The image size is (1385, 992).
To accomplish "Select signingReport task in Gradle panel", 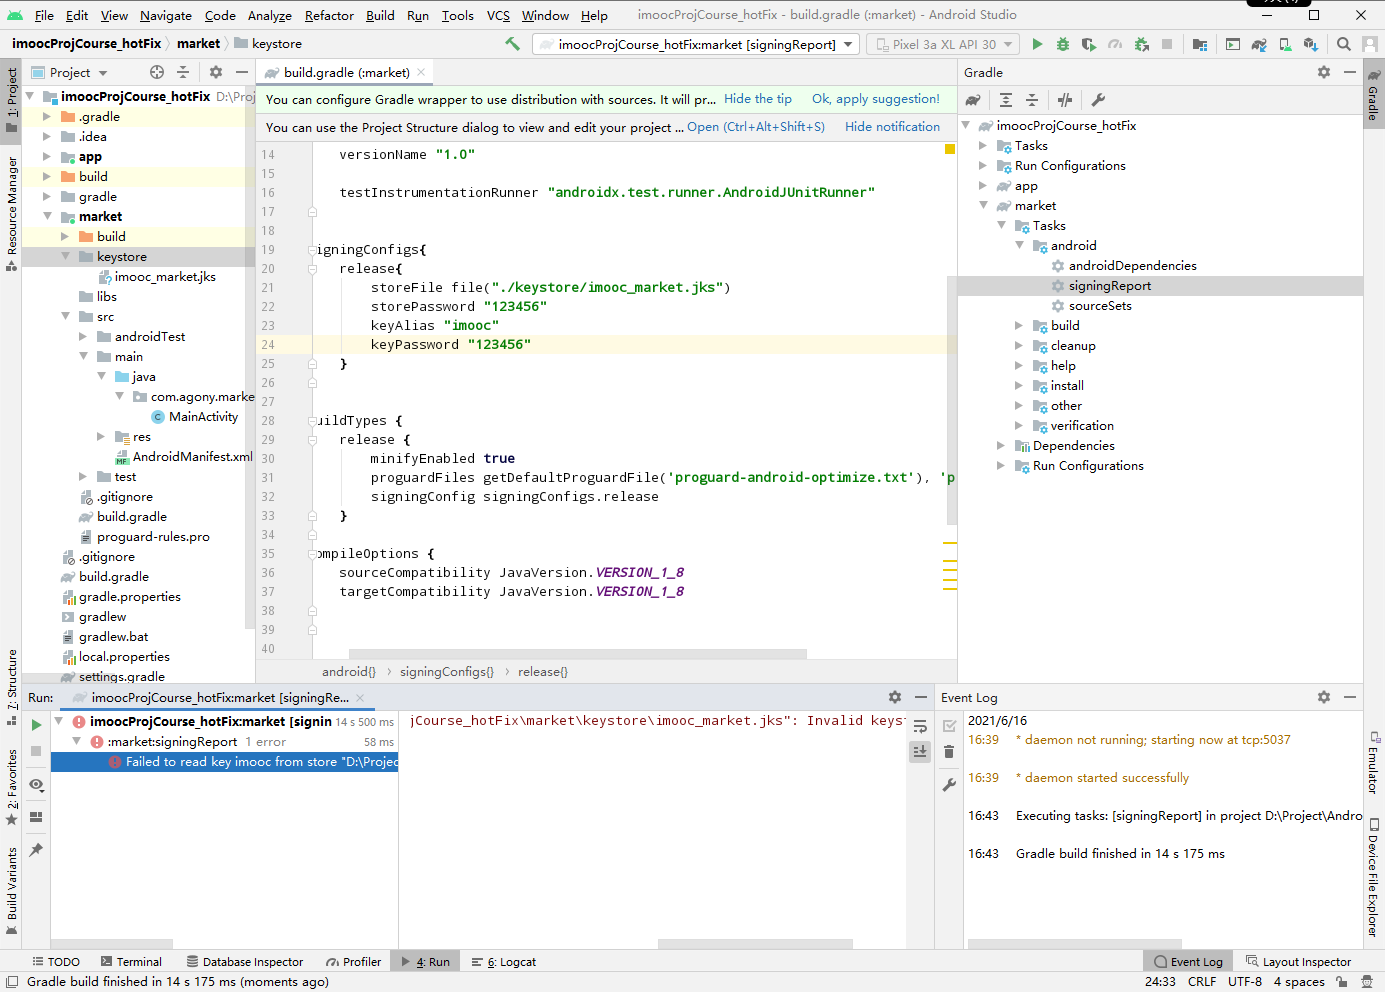I will pos(1109,286).
